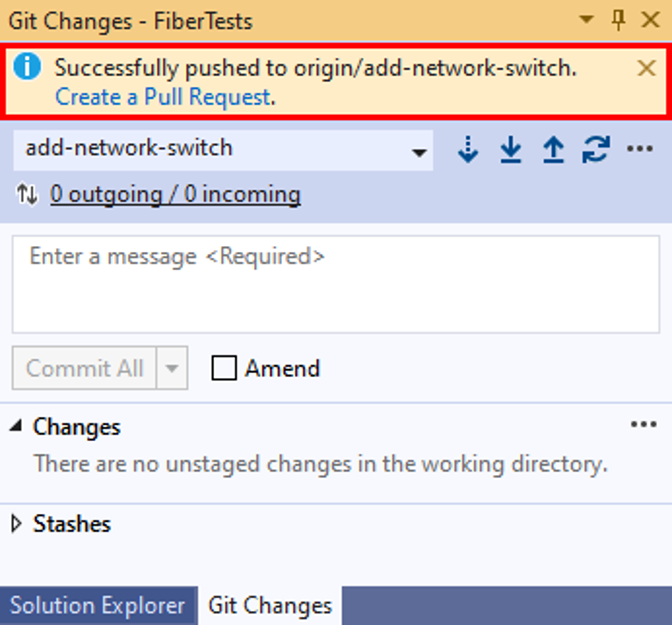Click the blue info icon in notification

point(27,68)
